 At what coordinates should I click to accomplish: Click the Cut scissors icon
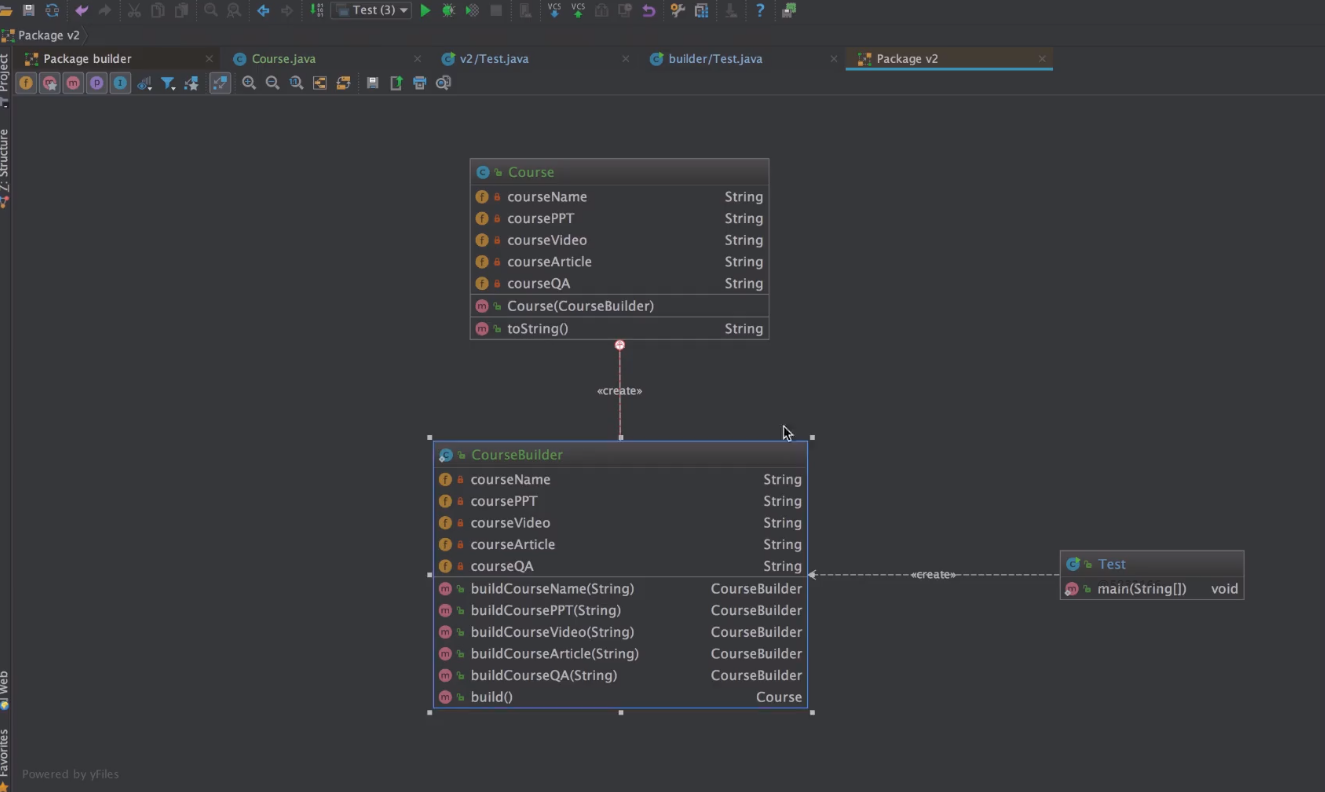pyautogui.click(x=134, y=10)
